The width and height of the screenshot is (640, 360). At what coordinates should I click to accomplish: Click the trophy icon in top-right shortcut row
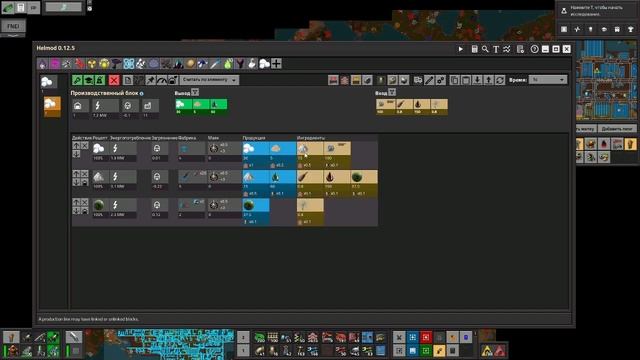631,29
